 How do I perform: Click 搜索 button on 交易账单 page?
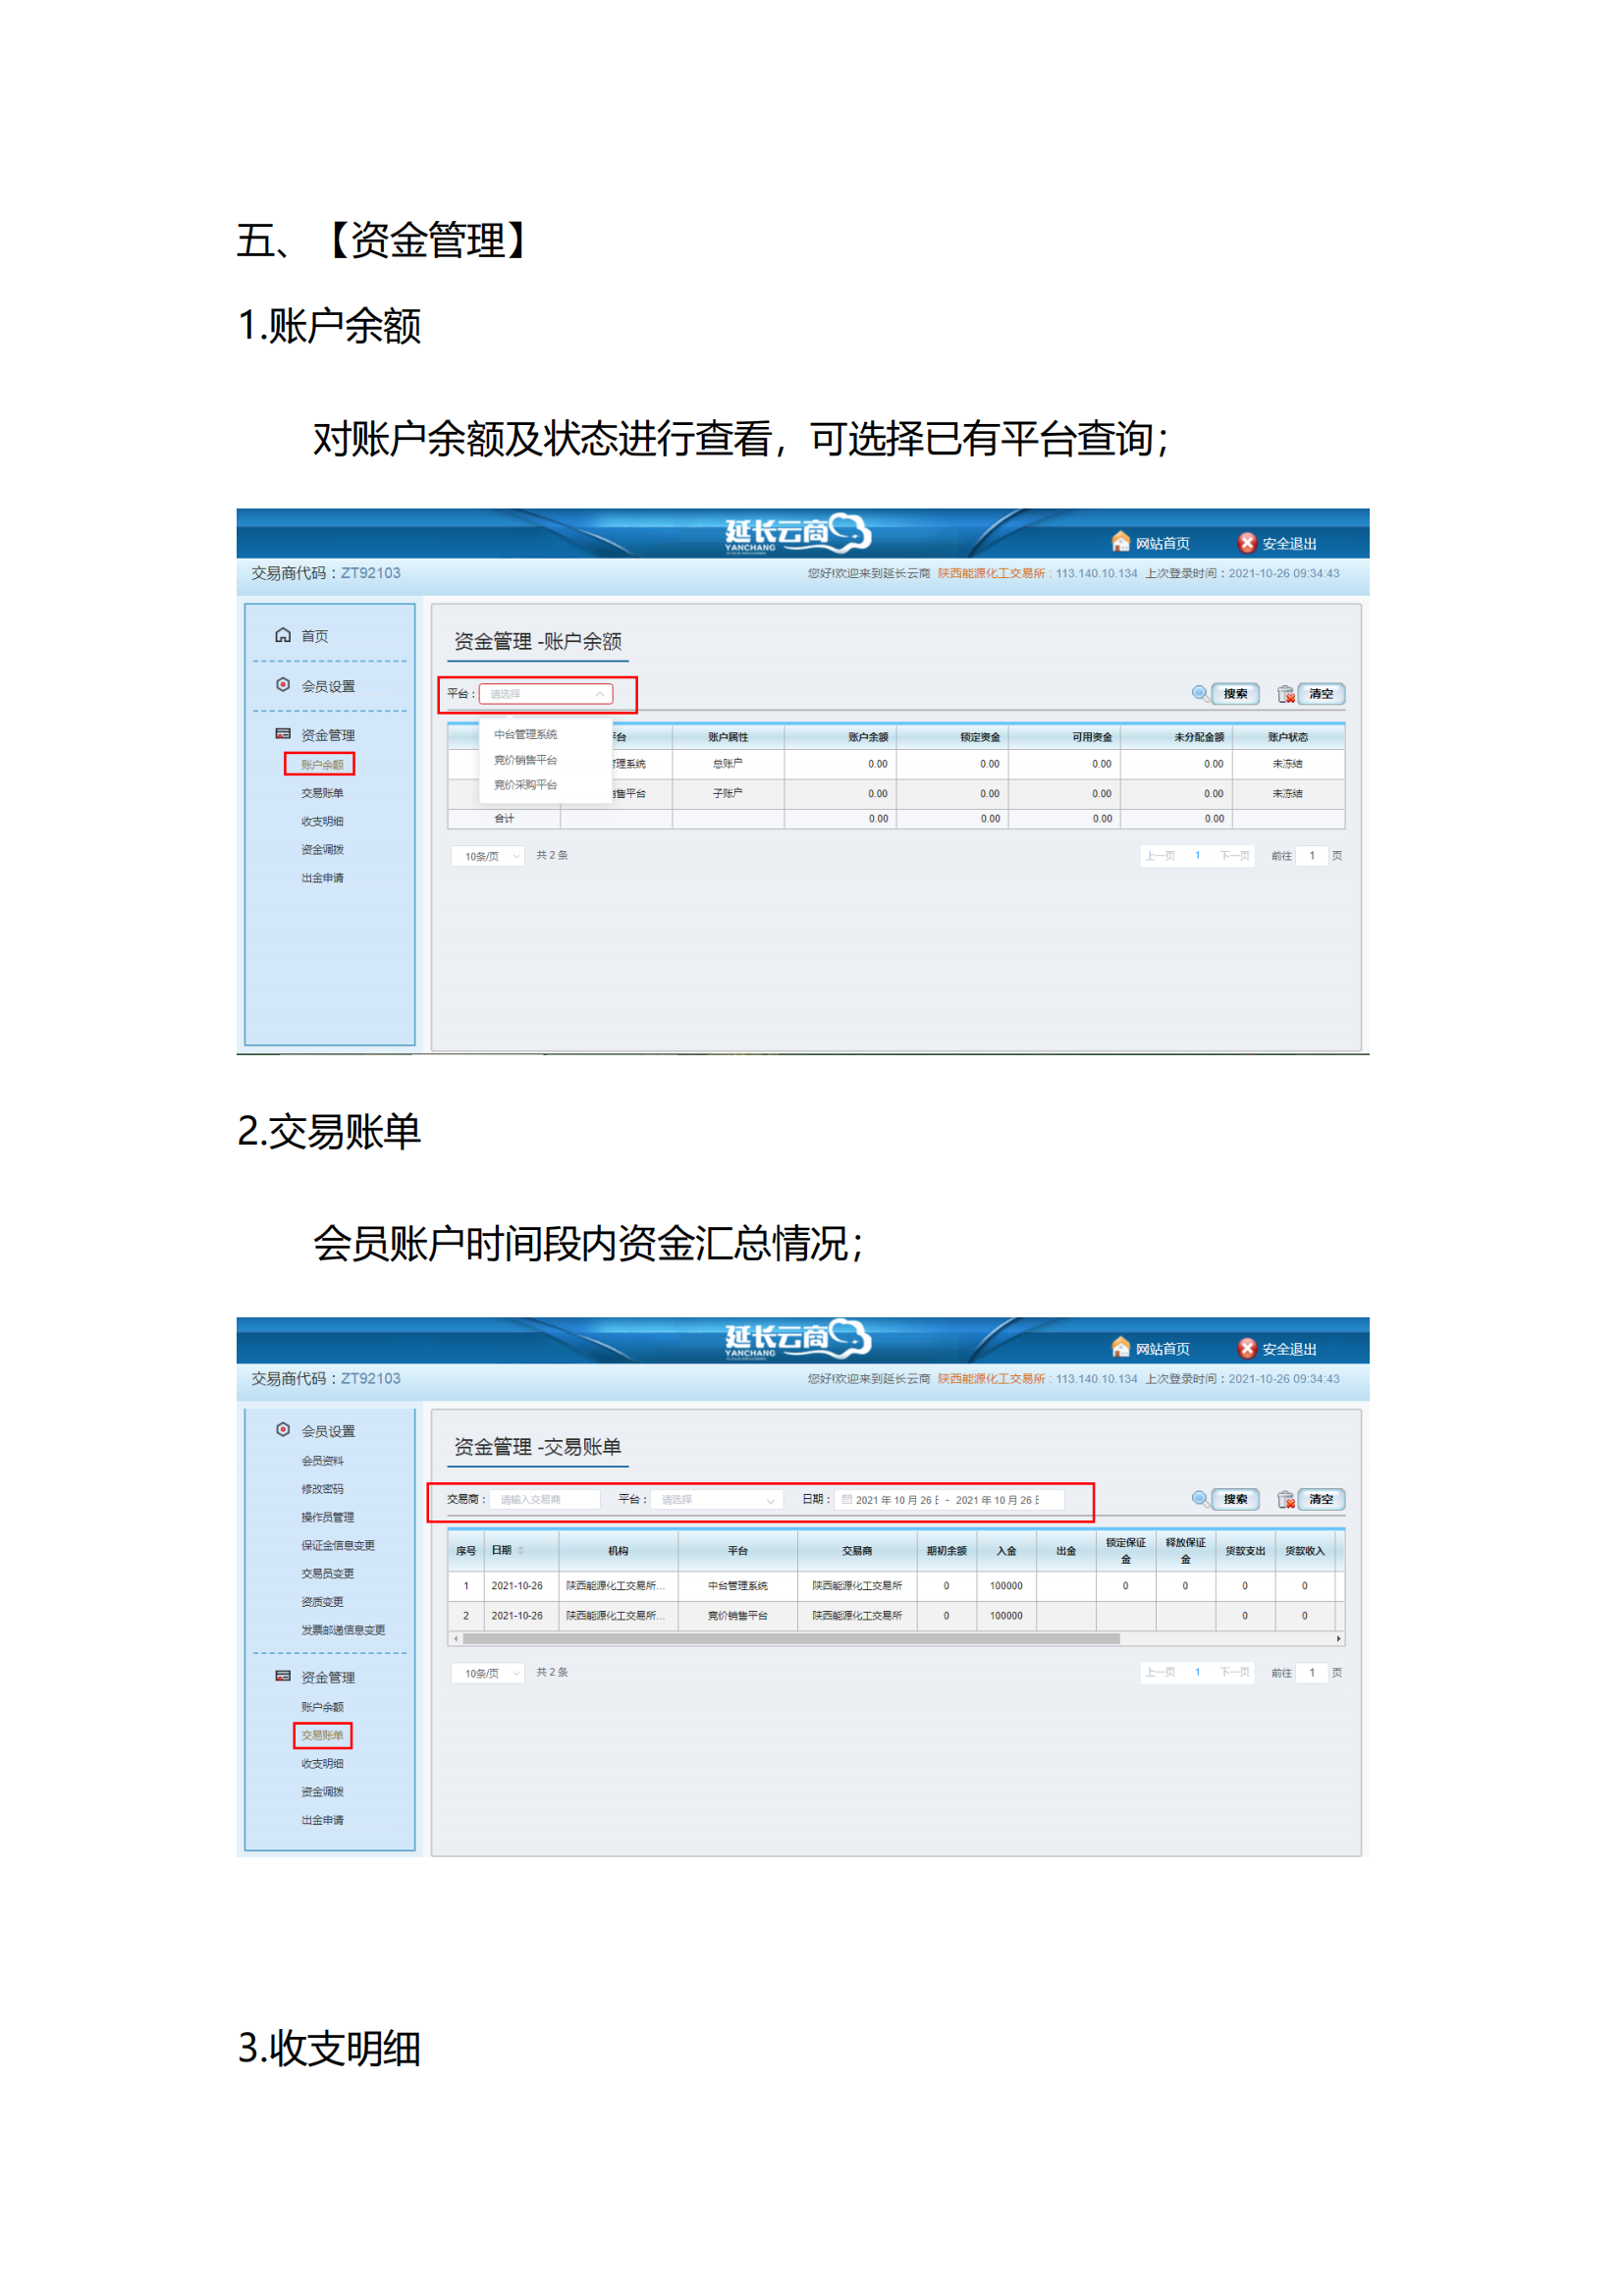point(1235,1499)
